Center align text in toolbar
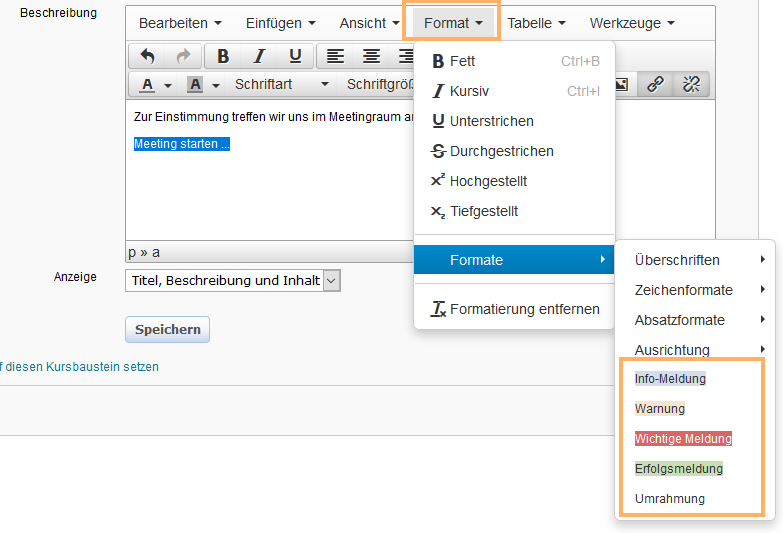This screenshot has width=783, height=533. click(371, 56)
